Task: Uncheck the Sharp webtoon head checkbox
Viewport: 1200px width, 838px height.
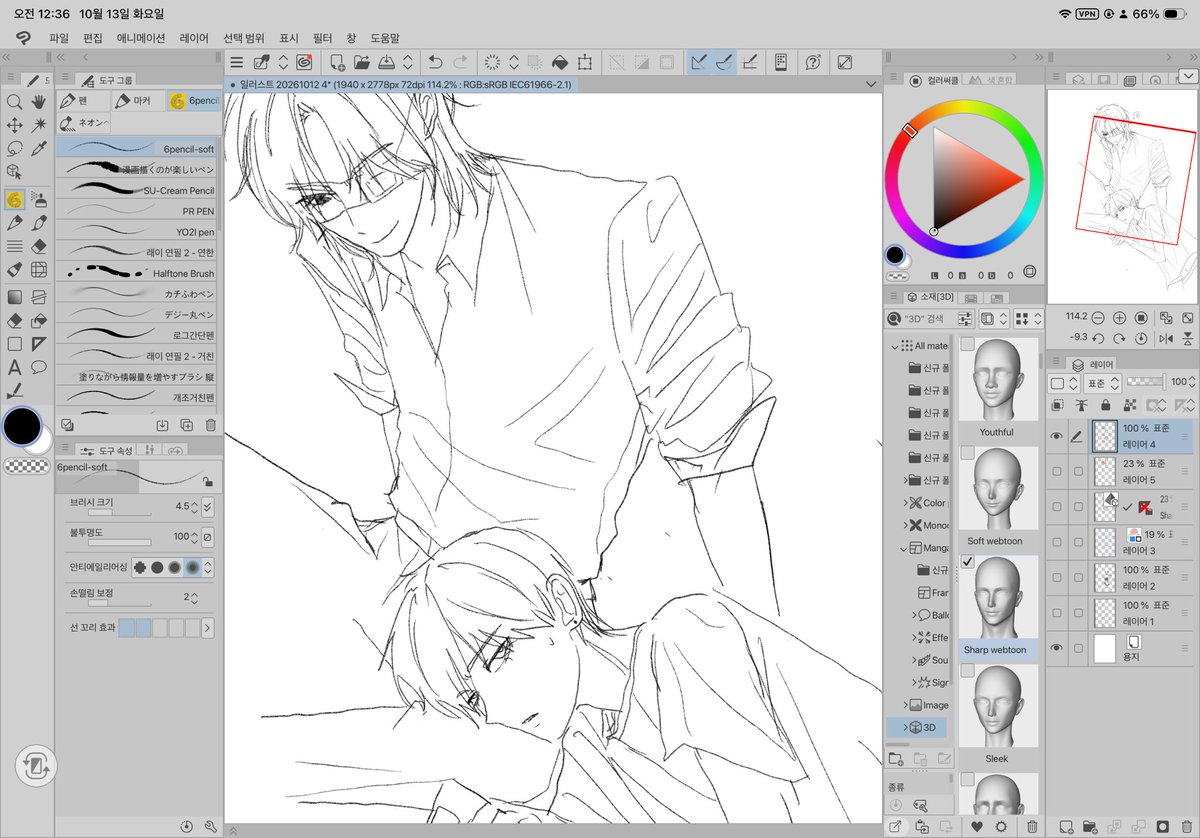Action: pos(967,563)
